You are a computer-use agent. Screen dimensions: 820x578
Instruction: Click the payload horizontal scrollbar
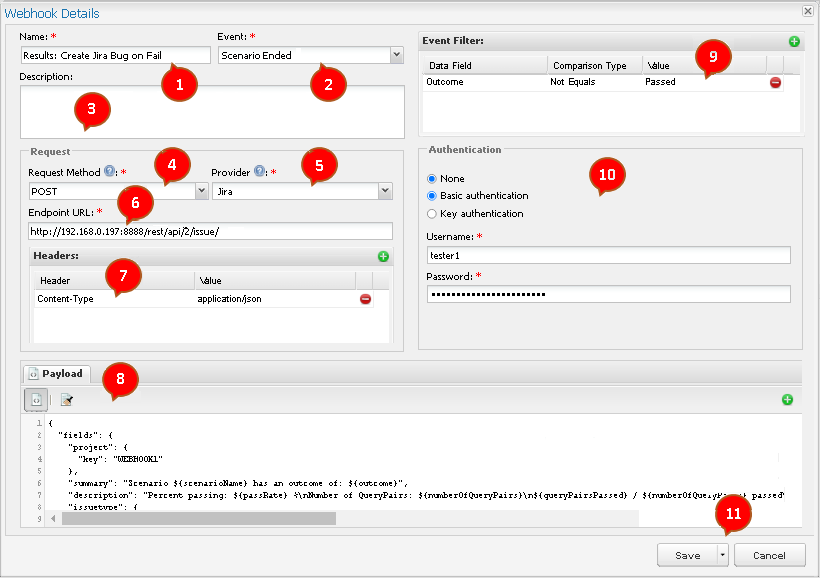point(200,518)
